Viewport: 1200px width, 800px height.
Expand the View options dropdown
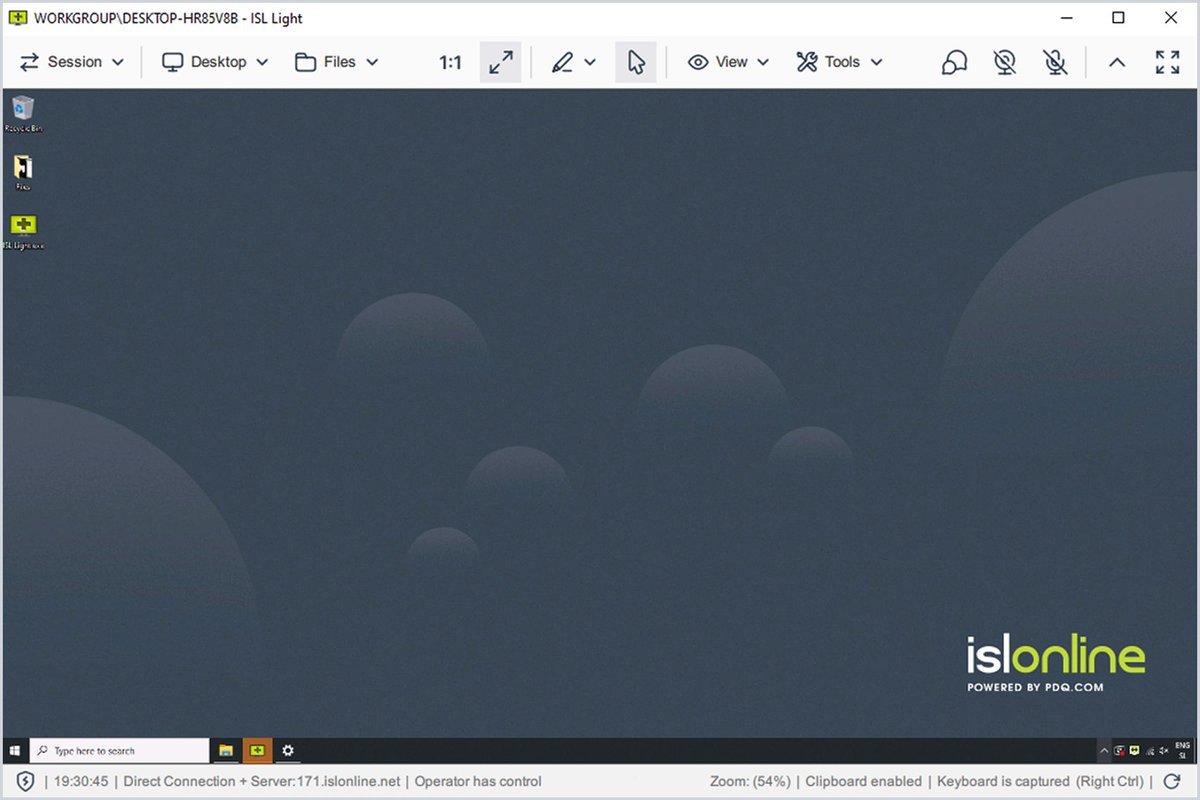726,62
